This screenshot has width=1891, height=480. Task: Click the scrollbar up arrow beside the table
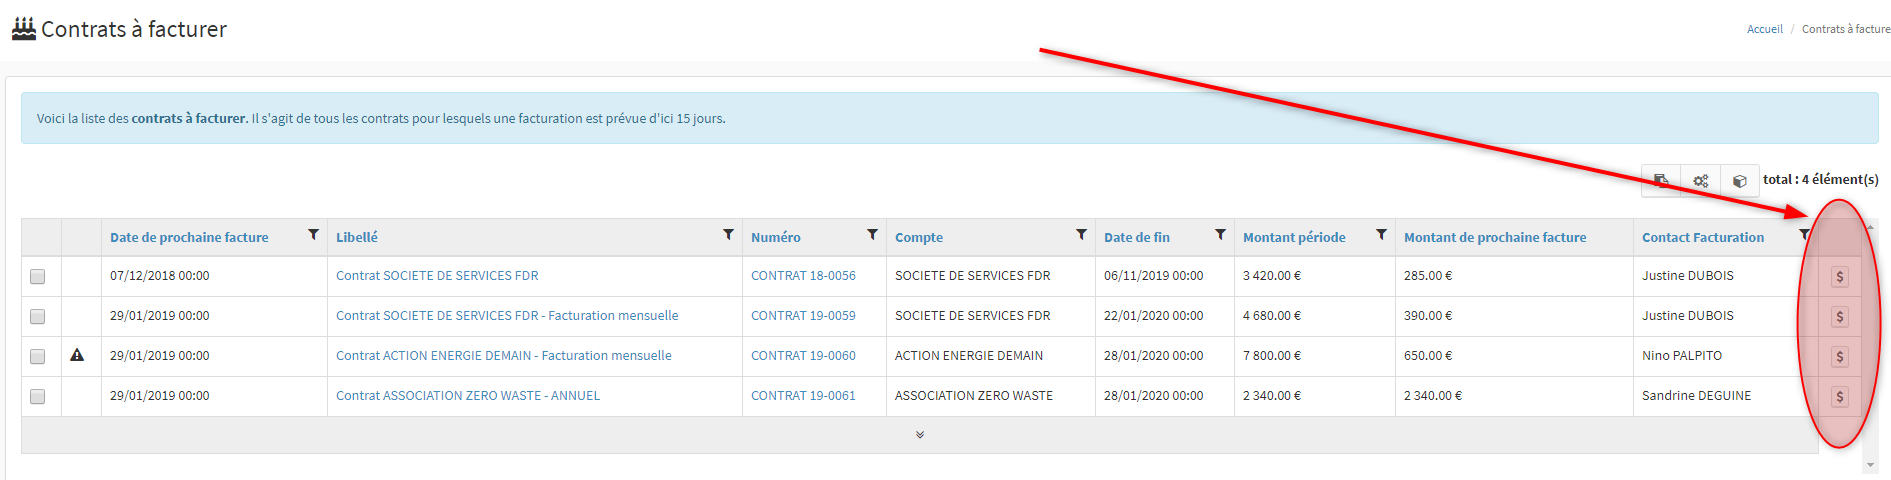click(1871, 227)
